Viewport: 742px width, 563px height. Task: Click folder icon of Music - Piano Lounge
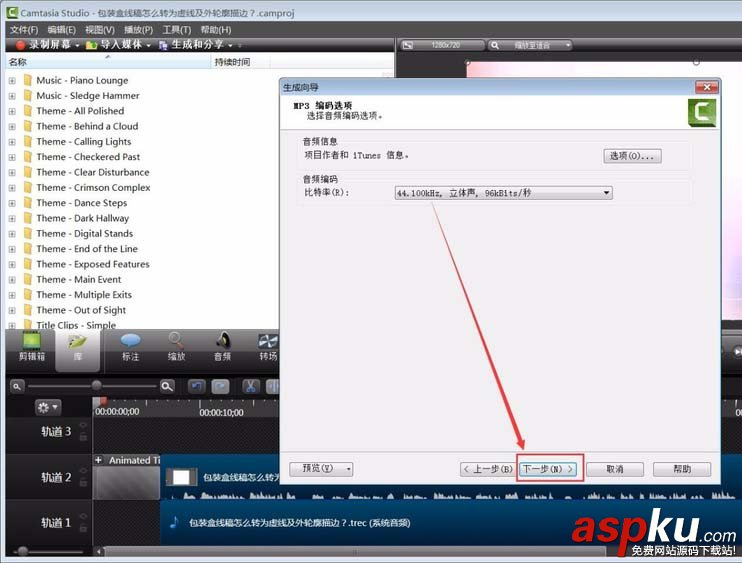pos(28,80)
